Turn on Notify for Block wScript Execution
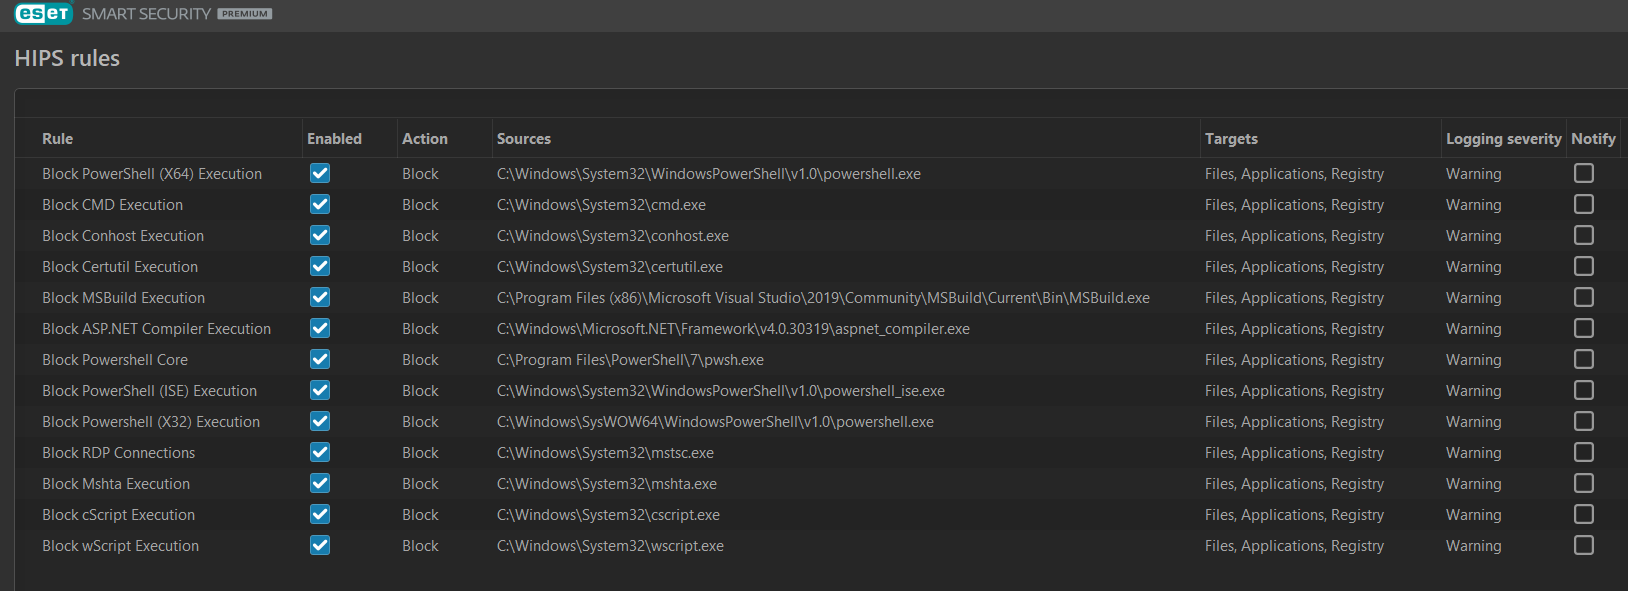The image size is (1628, 591). [1583, 545]
